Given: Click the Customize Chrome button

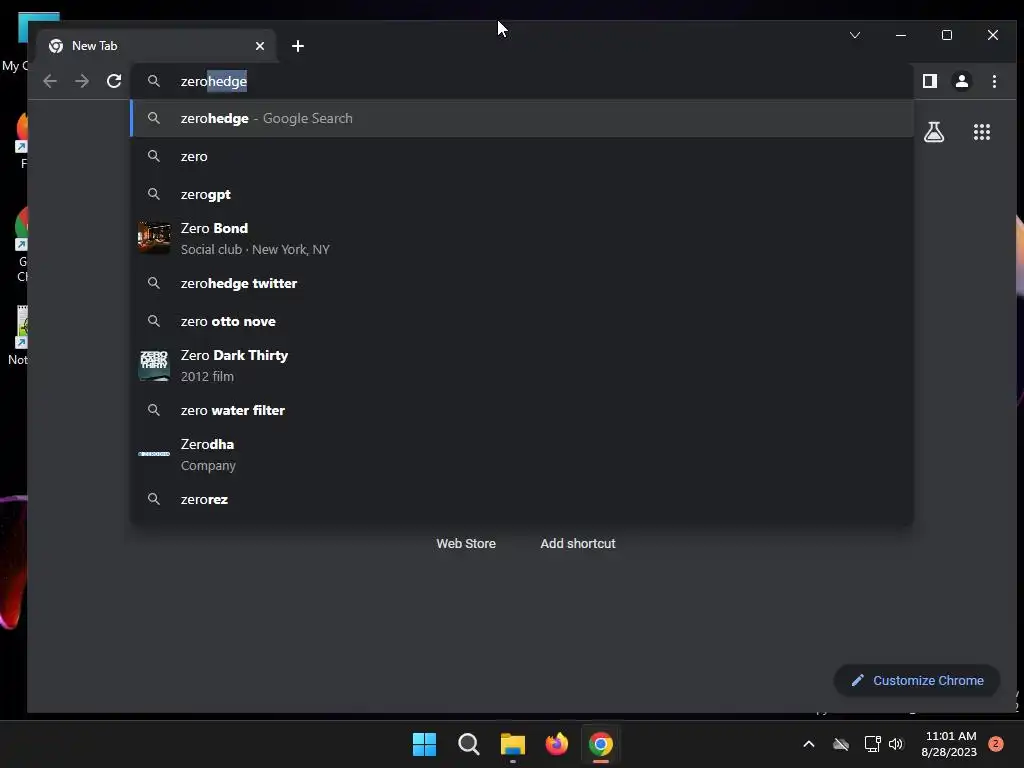Looking at the screenshot, I should point(916,680).
